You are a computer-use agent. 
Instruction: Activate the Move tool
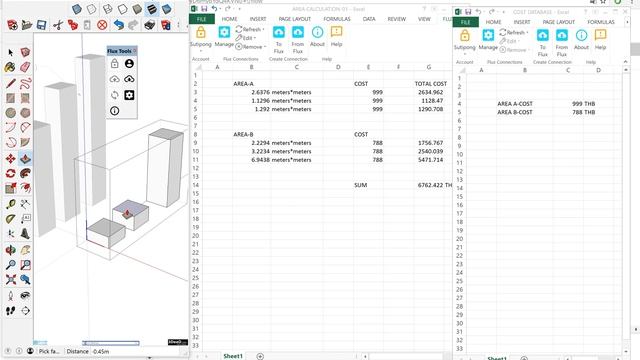click(11, 158)
